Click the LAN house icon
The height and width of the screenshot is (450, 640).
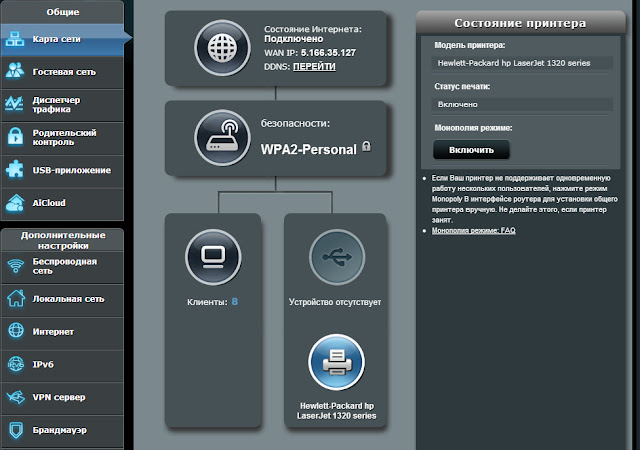pos(16,298)
